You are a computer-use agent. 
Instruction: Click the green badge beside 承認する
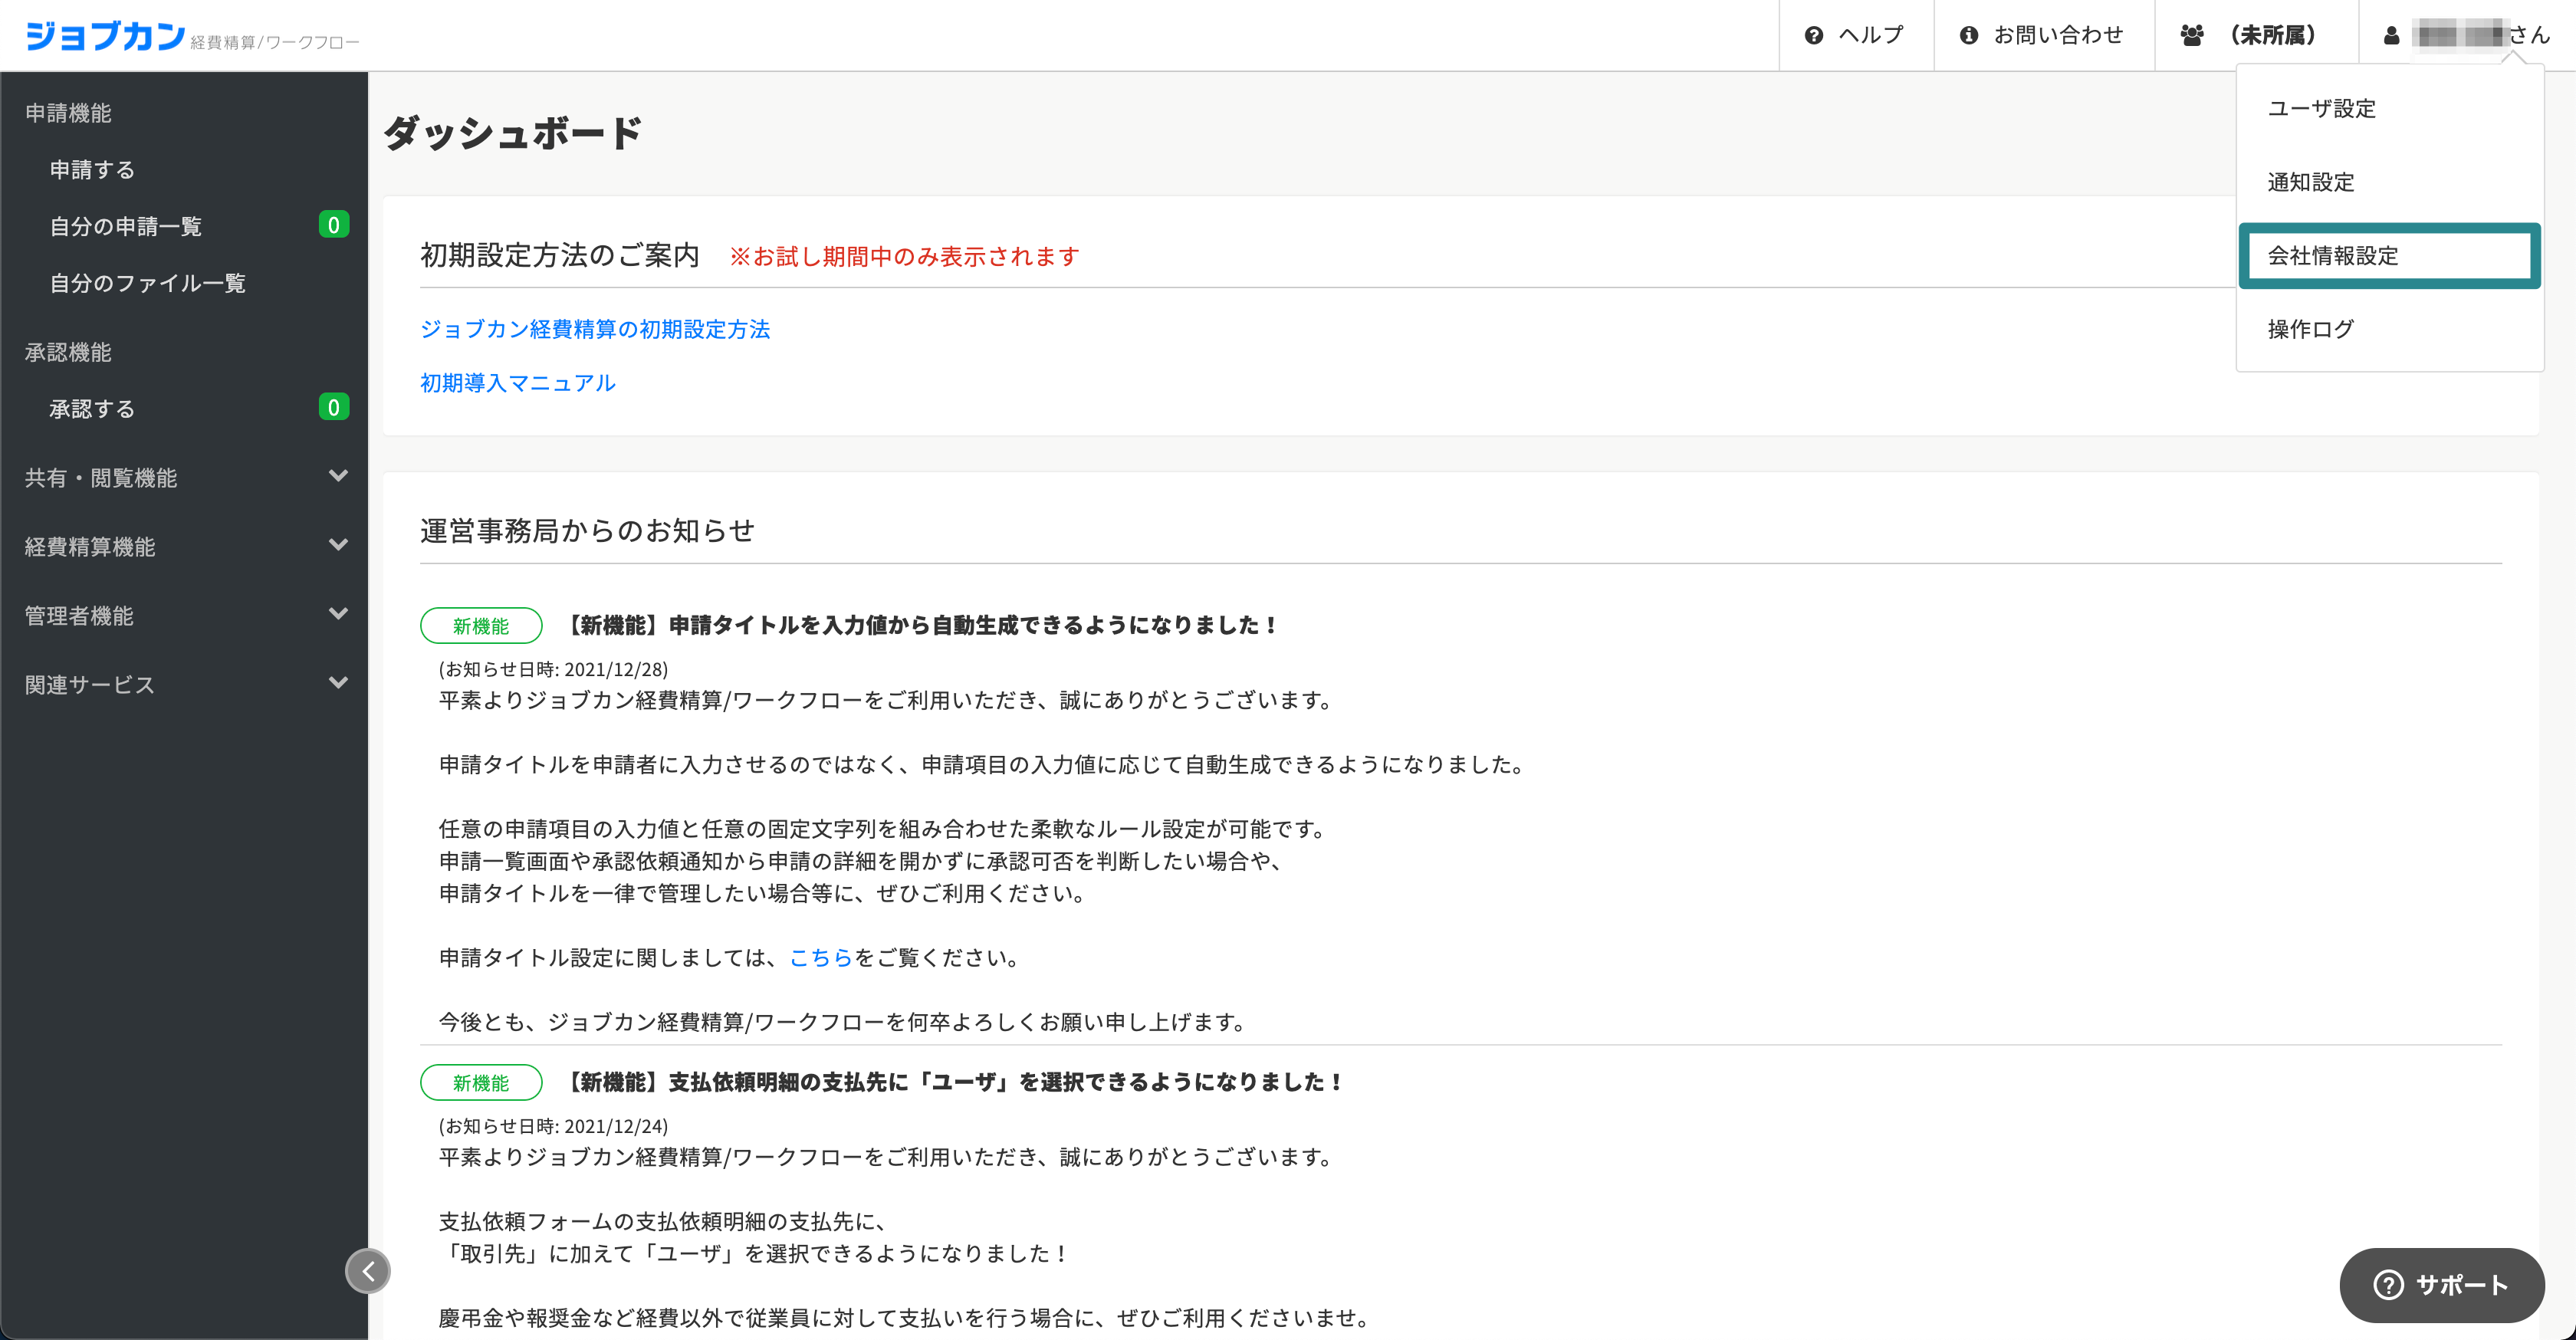tap(334, 407)
